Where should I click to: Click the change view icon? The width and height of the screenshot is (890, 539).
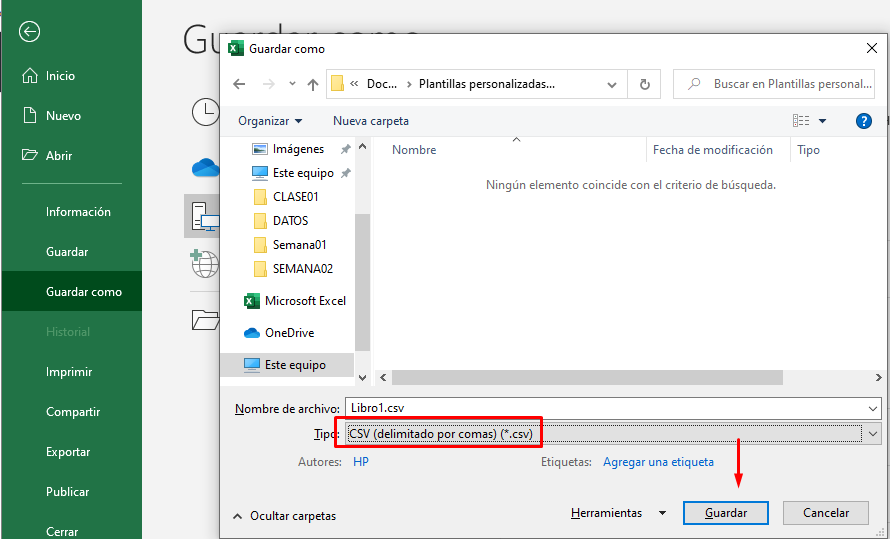click(x=802, y=121)
